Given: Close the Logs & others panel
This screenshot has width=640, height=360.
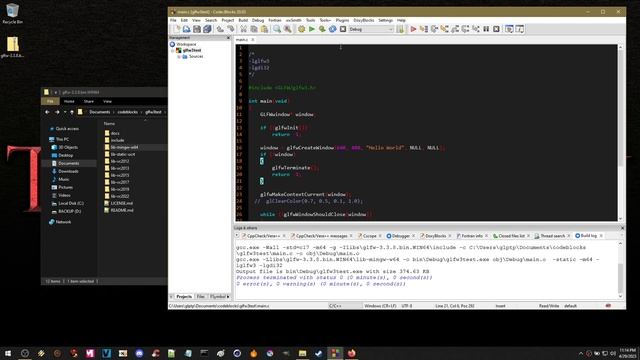Looking at the screenshot, I should tap(622, 228).
